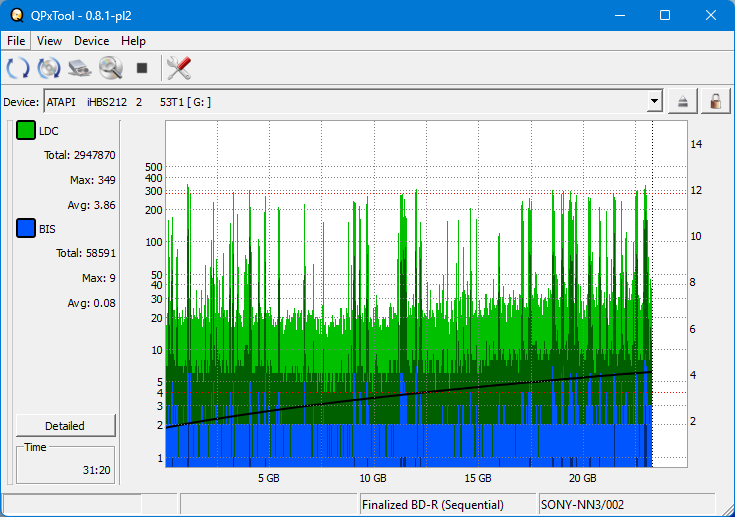Screen dimensions: 735x517
Task: Minimize the QPxTool window
Action: coord(620,15)
